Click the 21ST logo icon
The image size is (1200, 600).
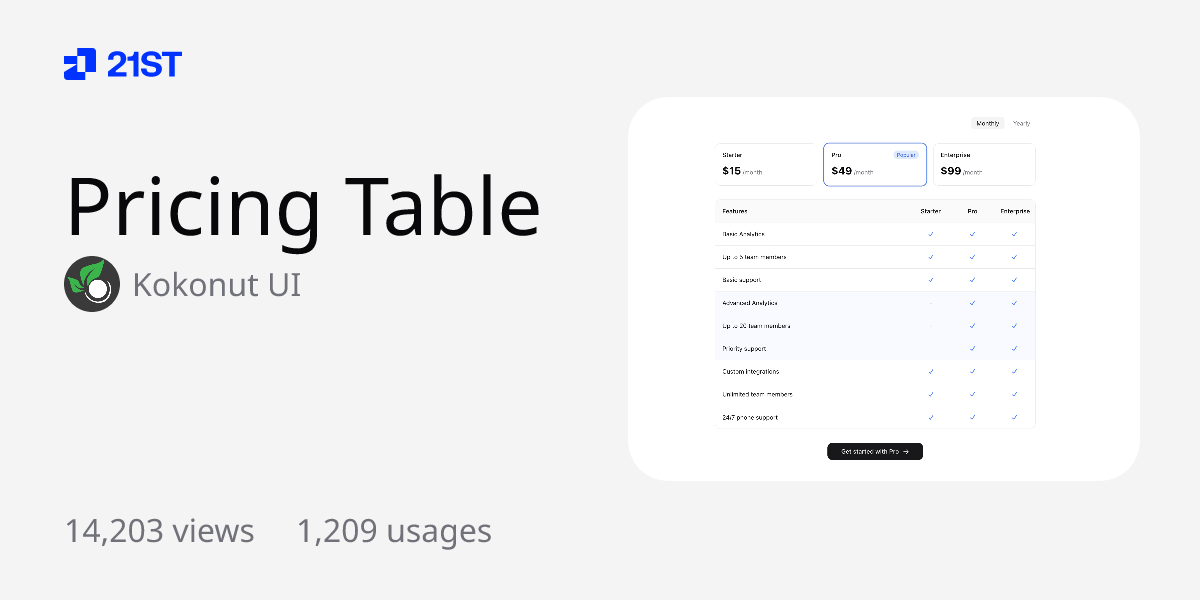click(x=80, y=64)
